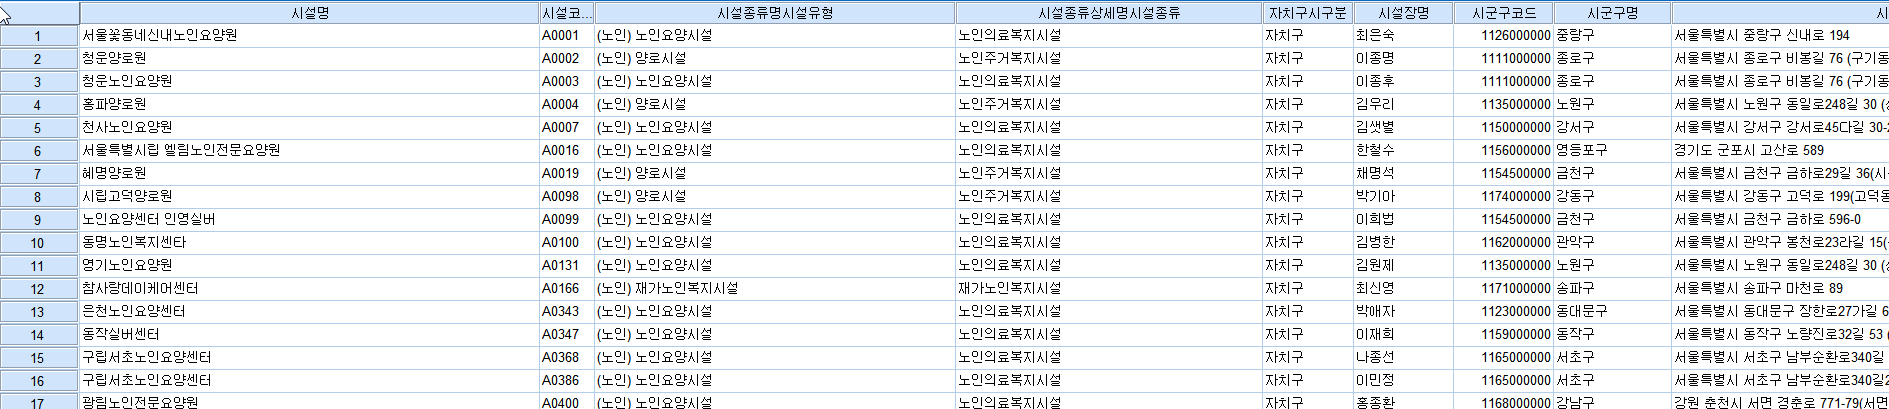
Task: Click the 시설코 column header
Action: [566, 13]
